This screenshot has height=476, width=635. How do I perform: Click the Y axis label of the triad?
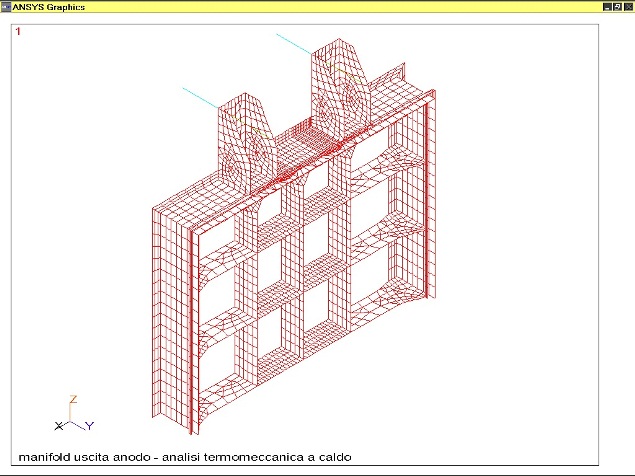pyautogui.click(x=89, y=426)
